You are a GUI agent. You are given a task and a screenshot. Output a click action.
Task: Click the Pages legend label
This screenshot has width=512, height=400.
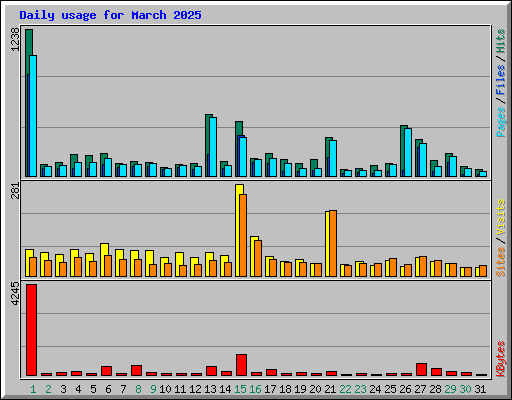[501, 122]
